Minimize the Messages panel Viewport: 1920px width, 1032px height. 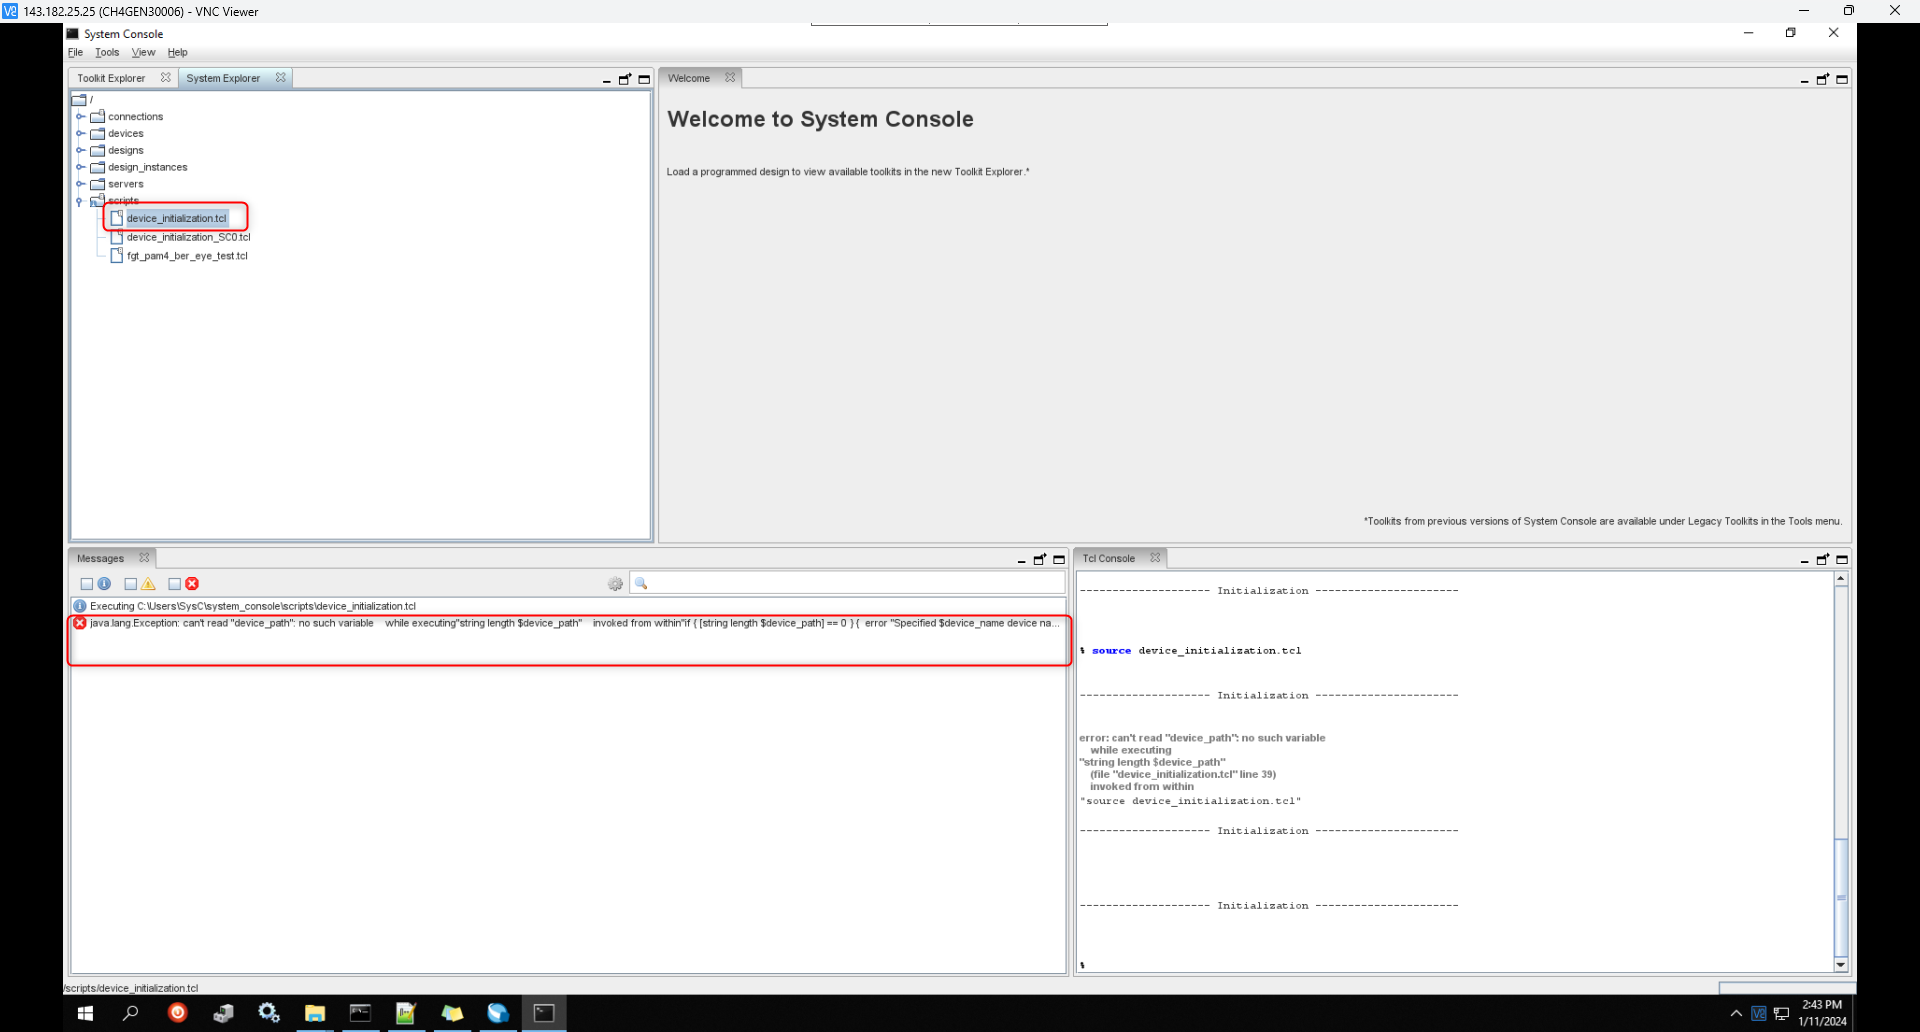coord(1021,559)
